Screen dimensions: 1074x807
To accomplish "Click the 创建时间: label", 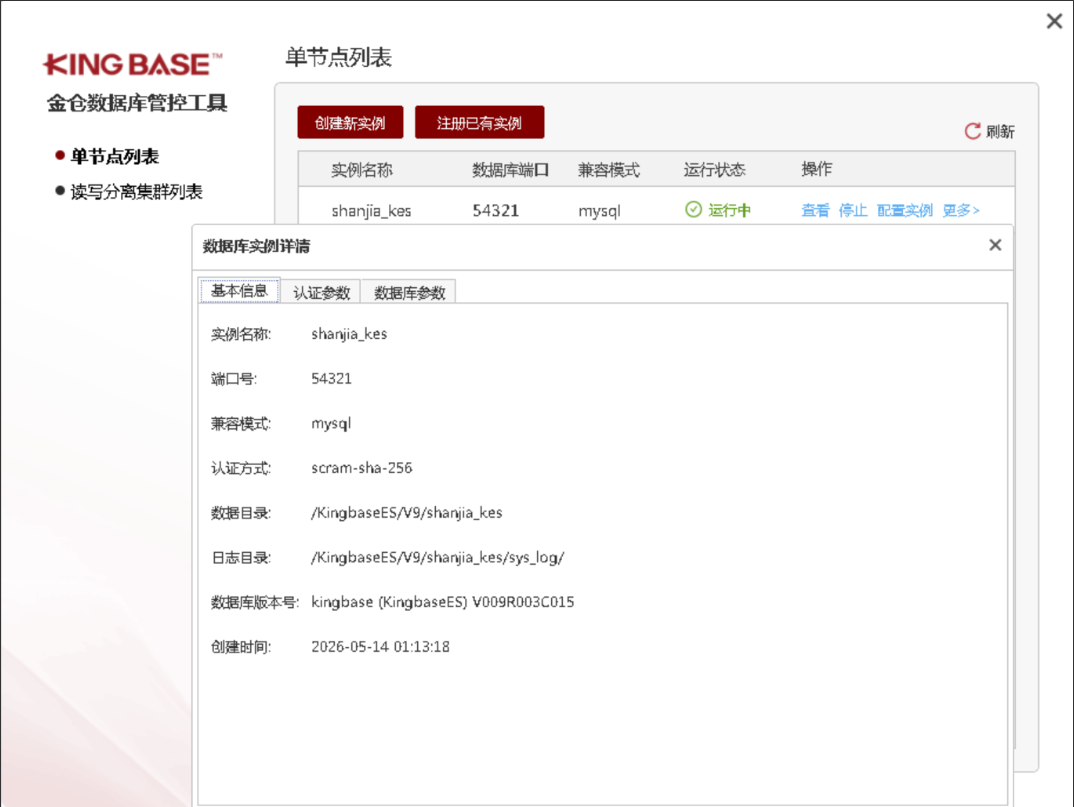I will coord(241,647).
